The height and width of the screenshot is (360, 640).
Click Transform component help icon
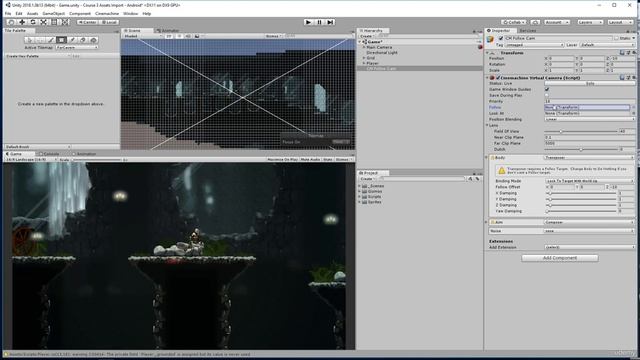point(622,53)
